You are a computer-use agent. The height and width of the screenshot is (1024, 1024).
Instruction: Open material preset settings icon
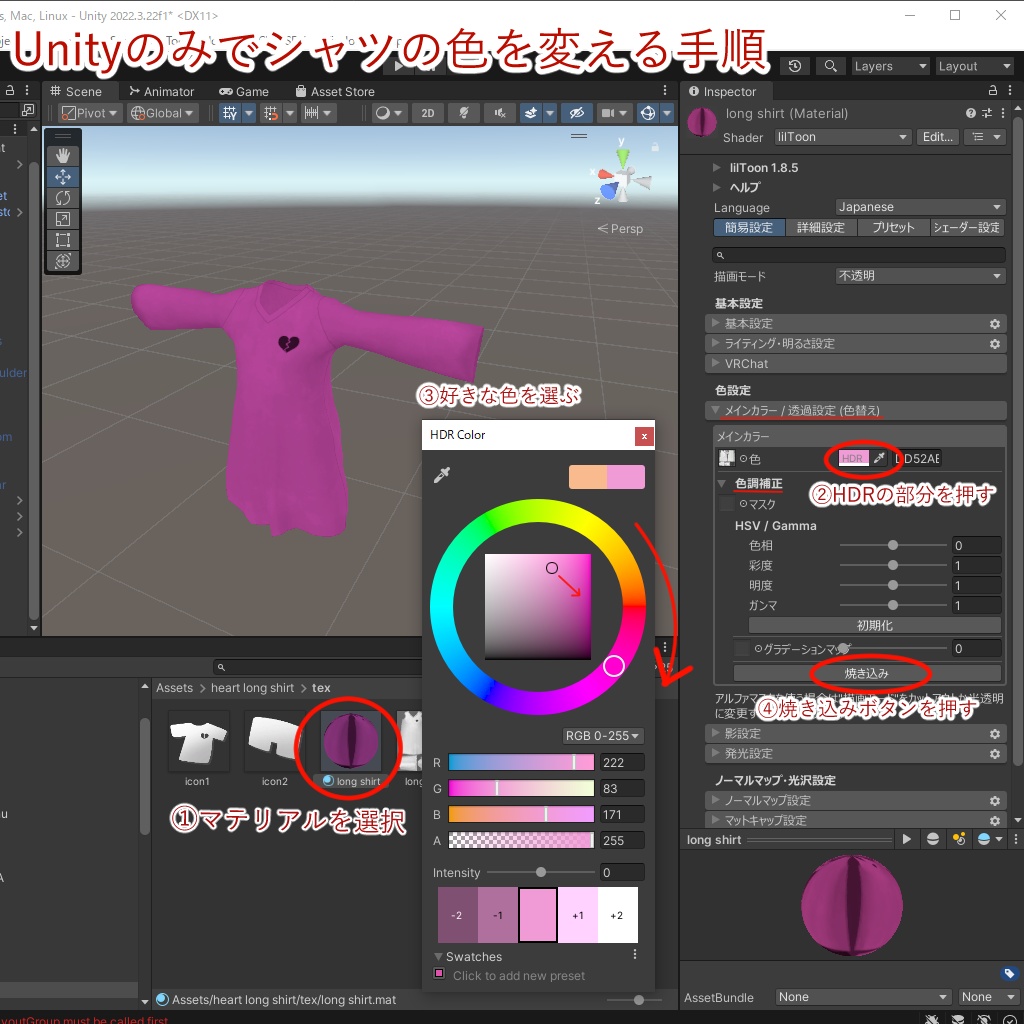(x=987, y=113)
